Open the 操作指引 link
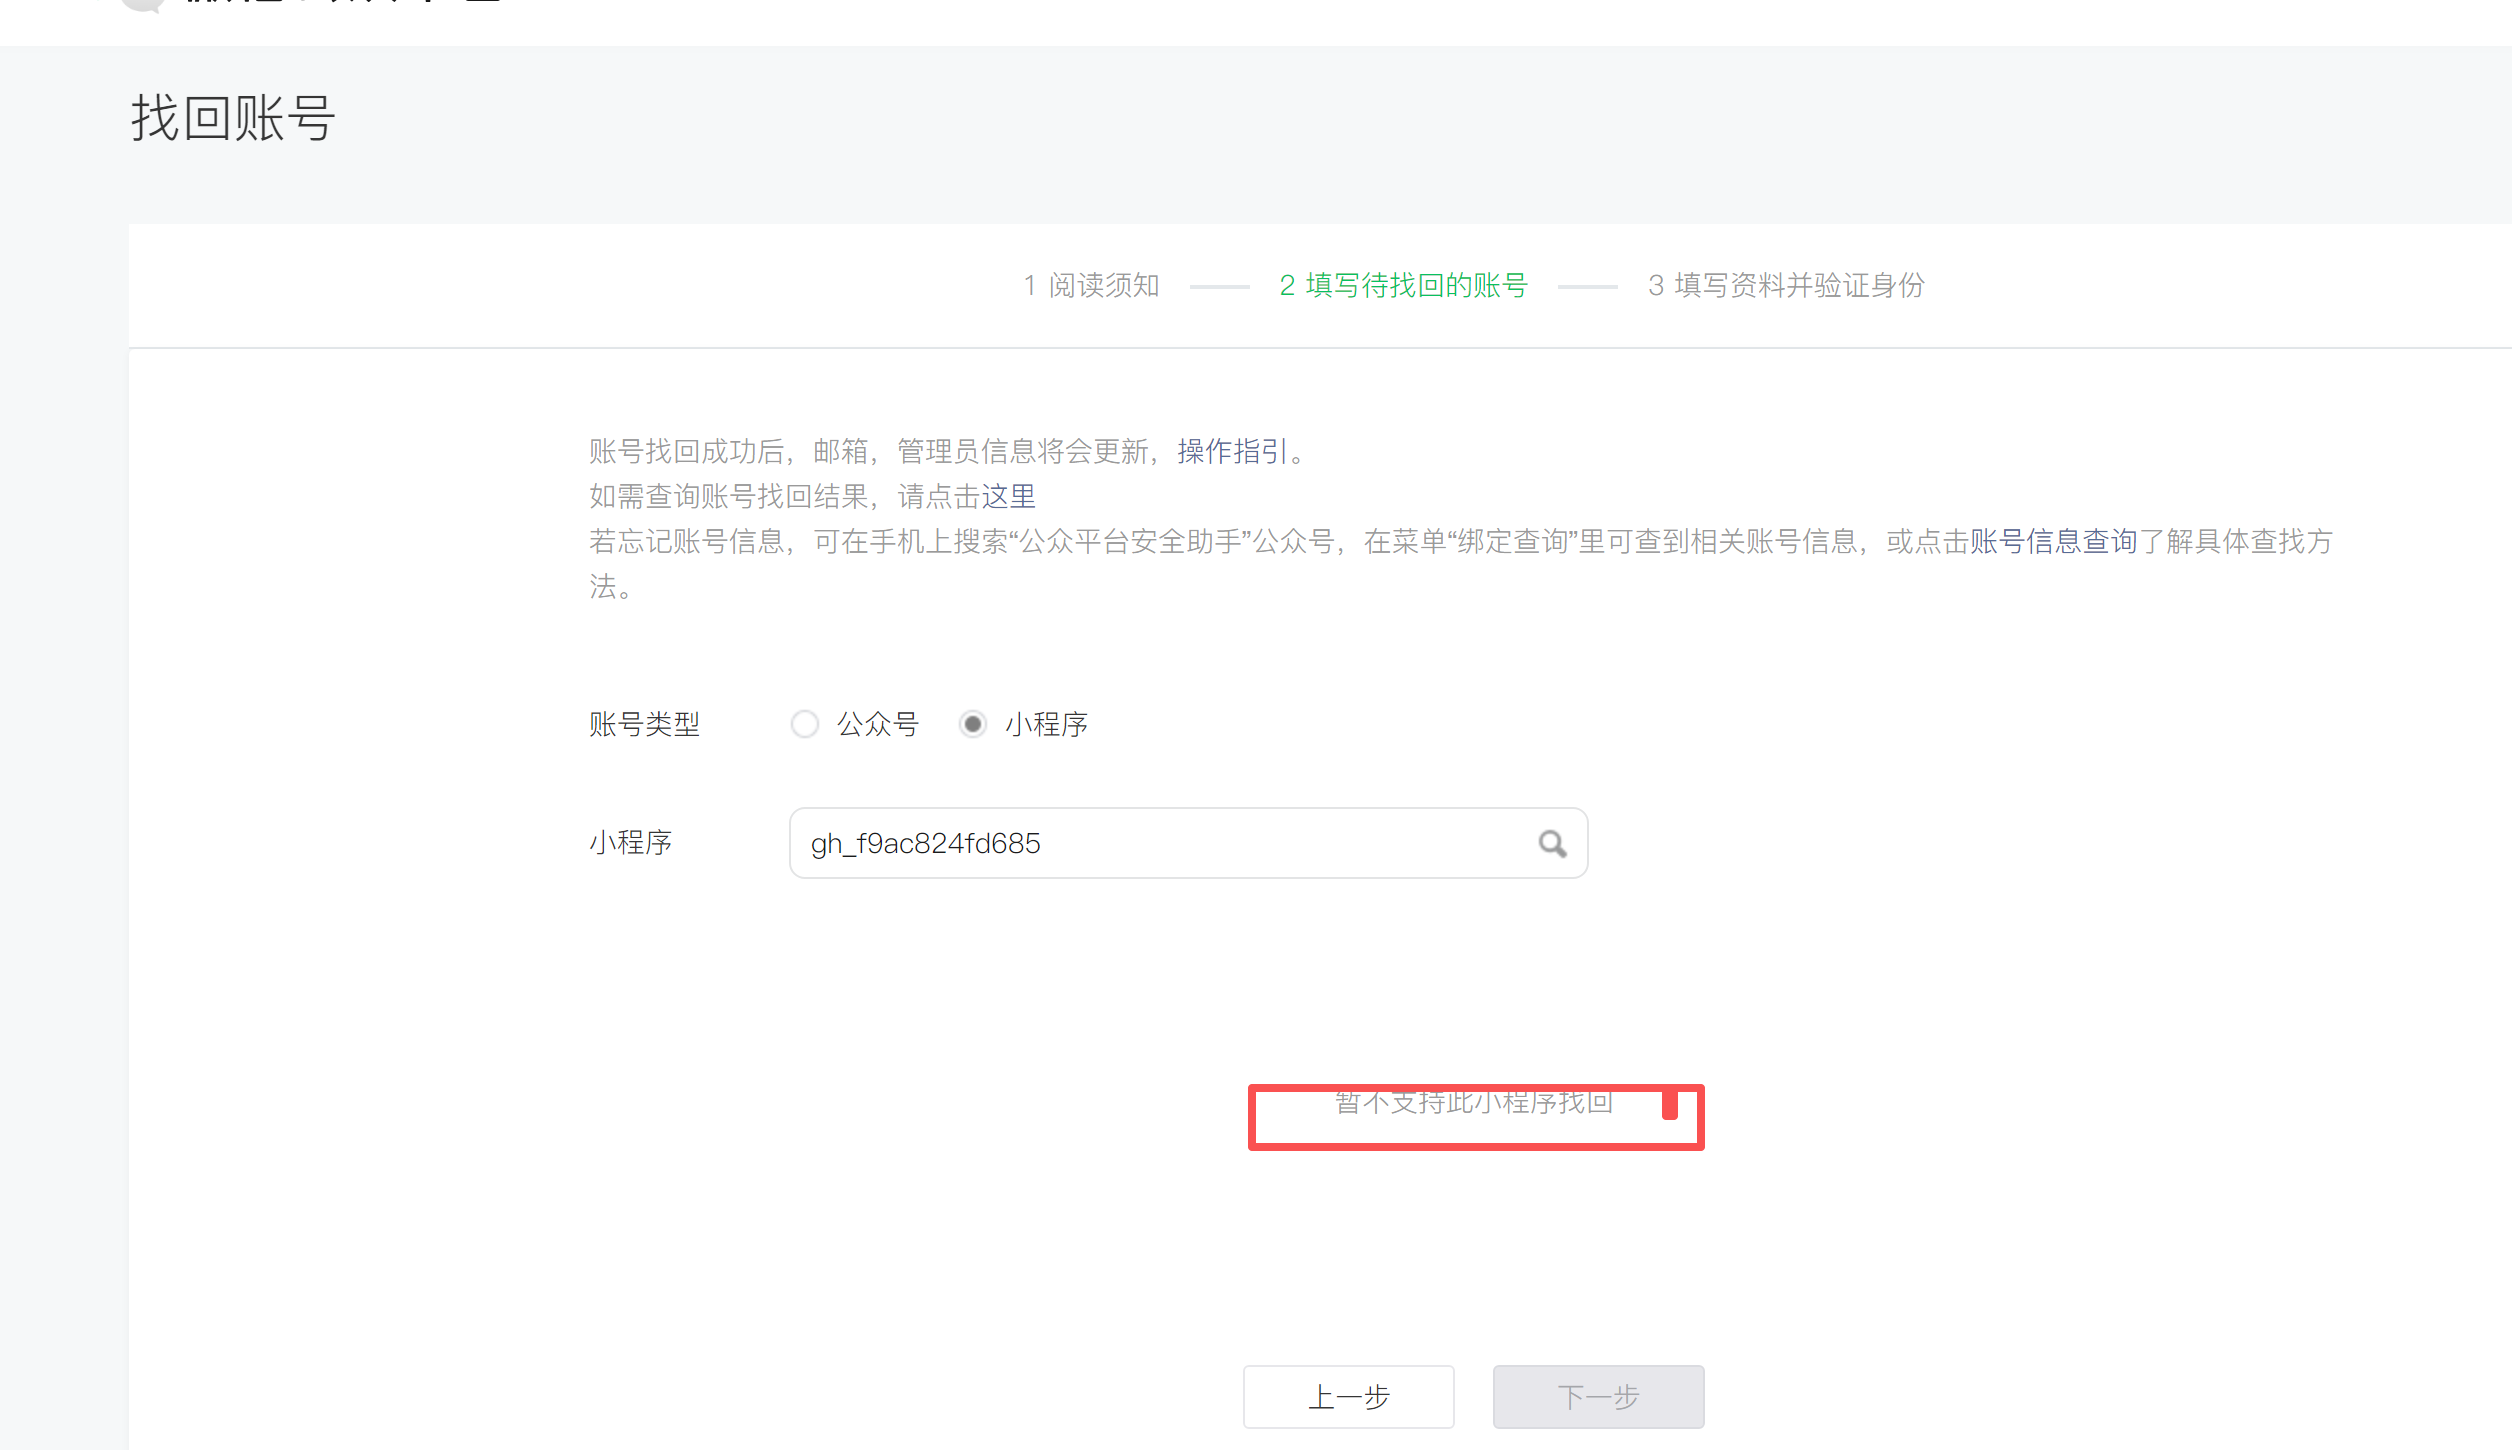 (x=1232, y=452)
